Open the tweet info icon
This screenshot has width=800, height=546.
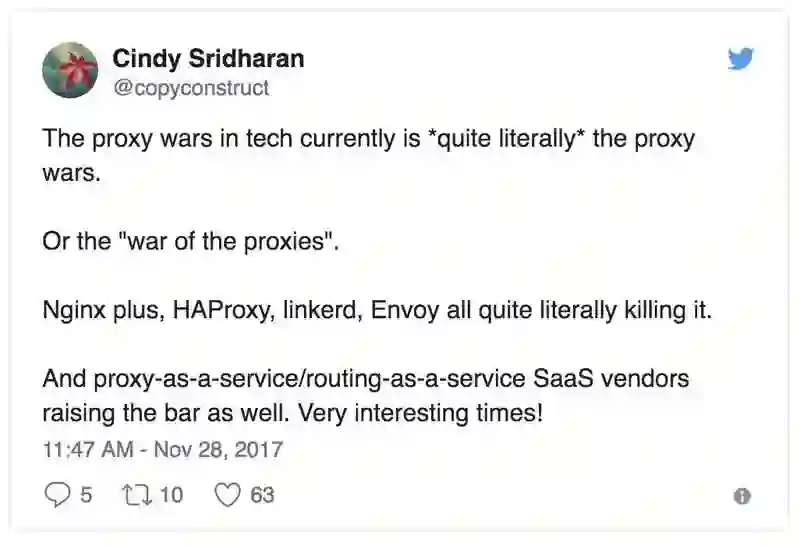[742, 495]
